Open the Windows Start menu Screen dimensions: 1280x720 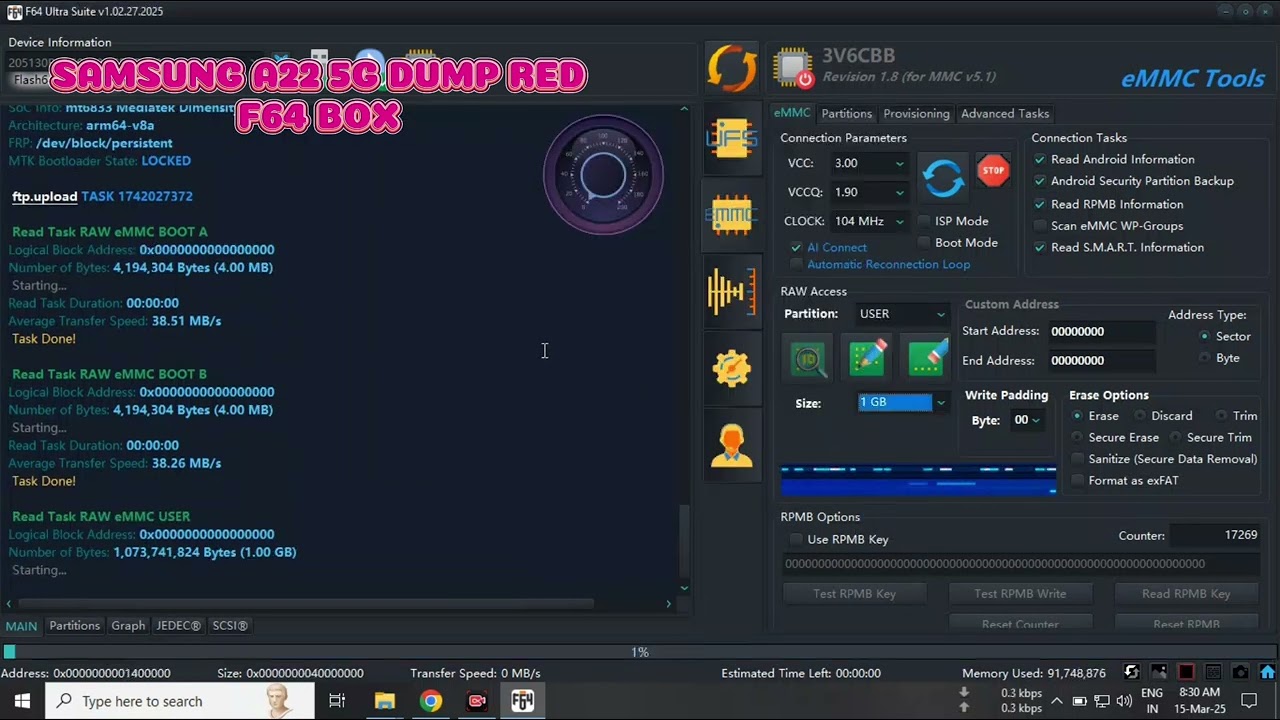[x=22, y=701]
